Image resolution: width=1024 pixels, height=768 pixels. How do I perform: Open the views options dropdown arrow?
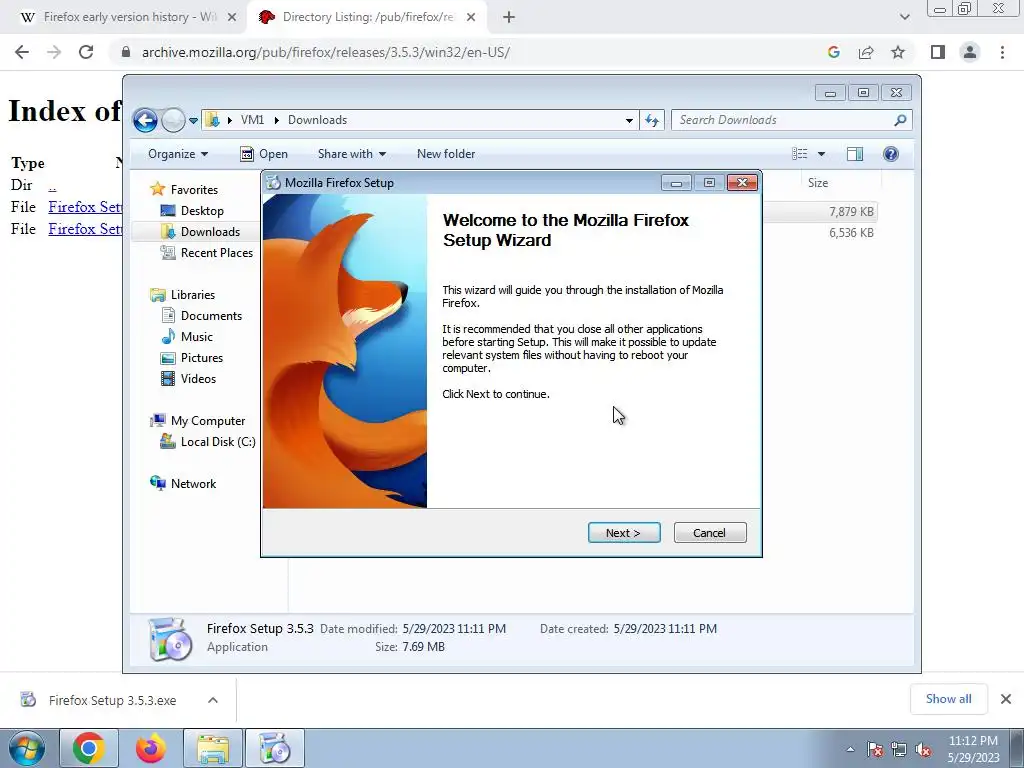(x=822, y=154)
